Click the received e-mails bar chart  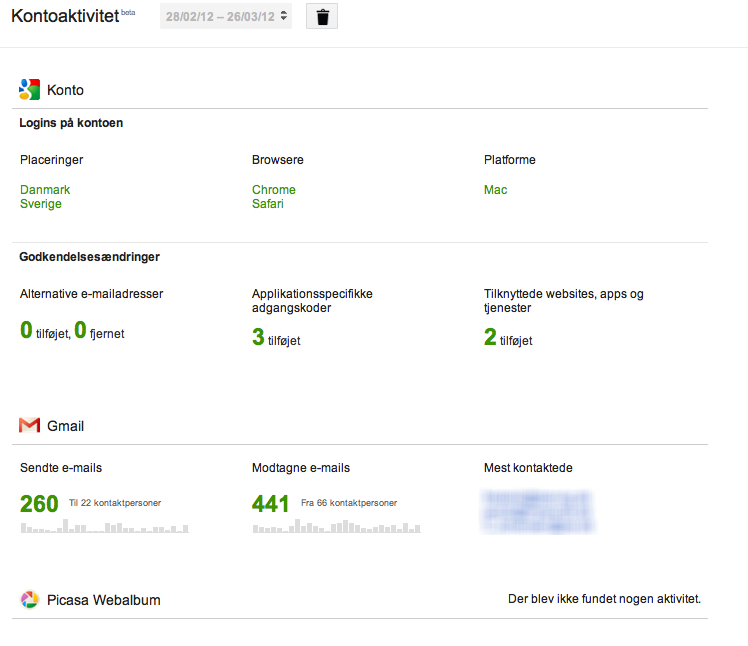click(337, 526)
